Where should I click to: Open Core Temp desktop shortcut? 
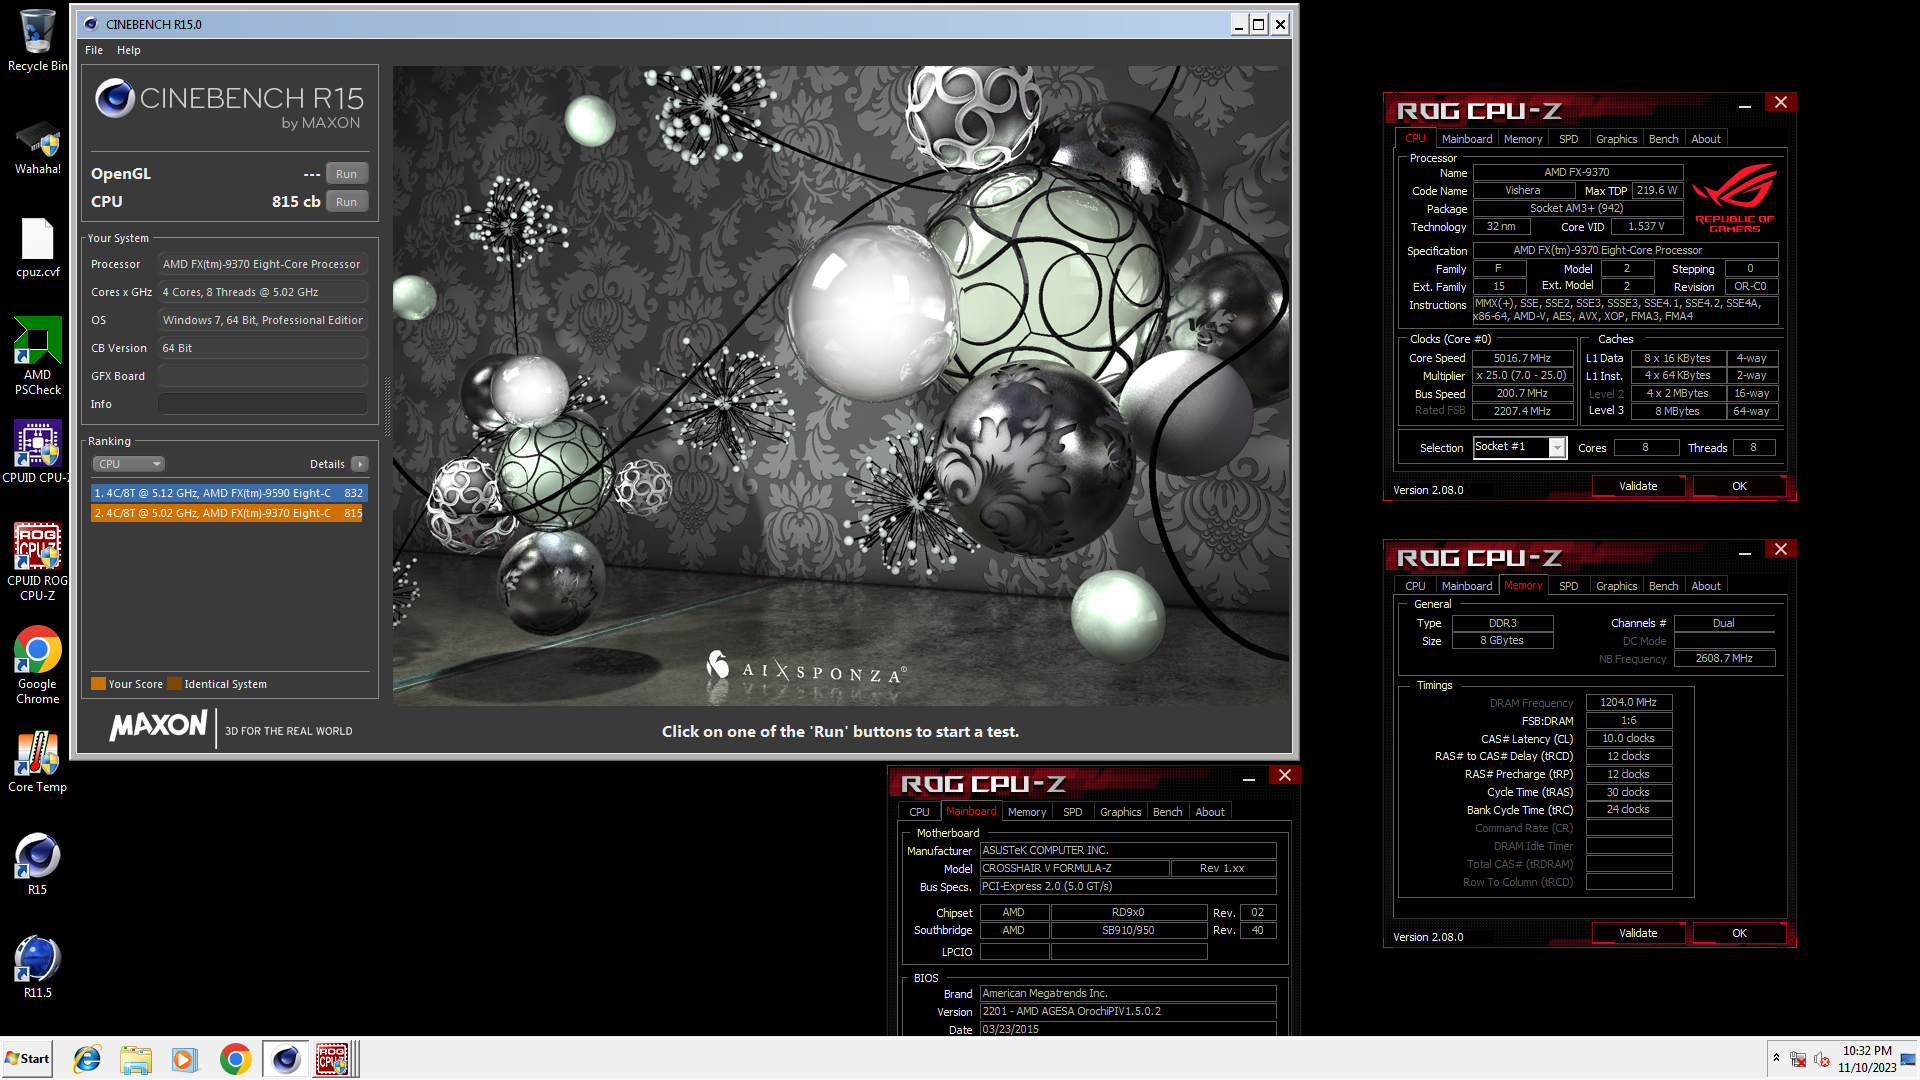37,762
